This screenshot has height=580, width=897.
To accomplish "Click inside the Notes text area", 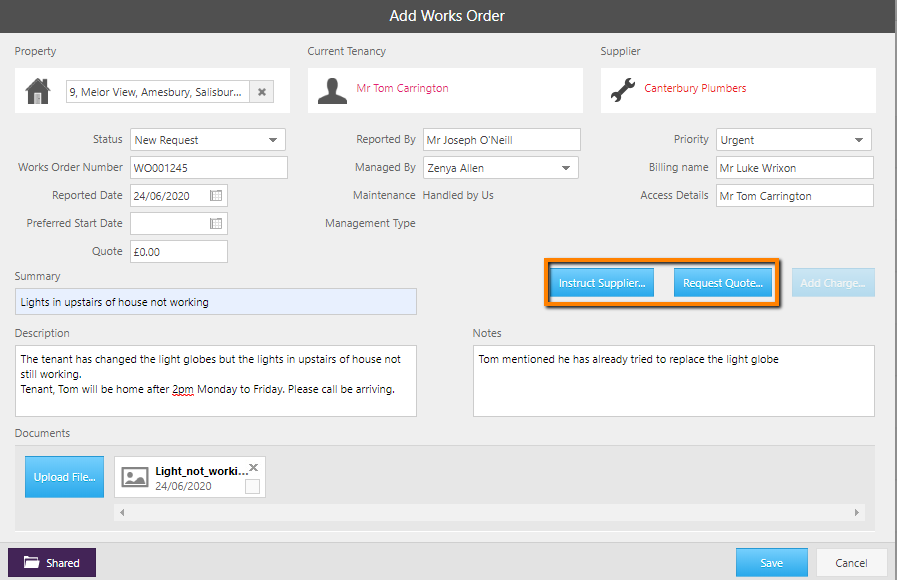I will (x=674, y=381).
